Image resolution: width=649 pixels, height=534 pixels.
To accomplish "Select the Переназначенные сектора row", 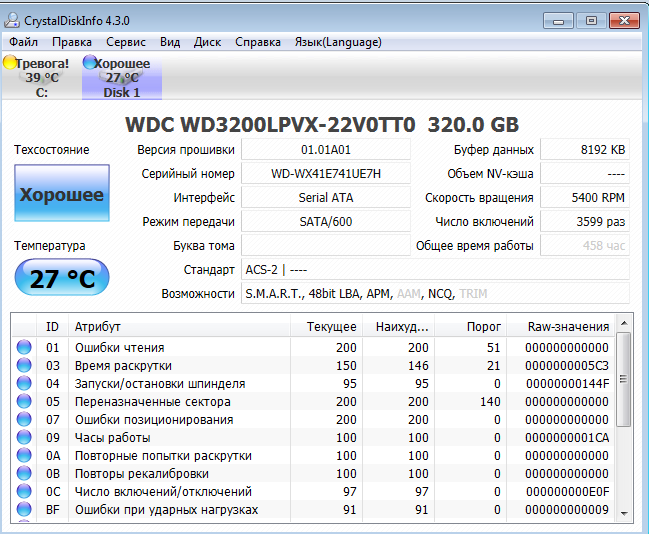I will 313,402.
